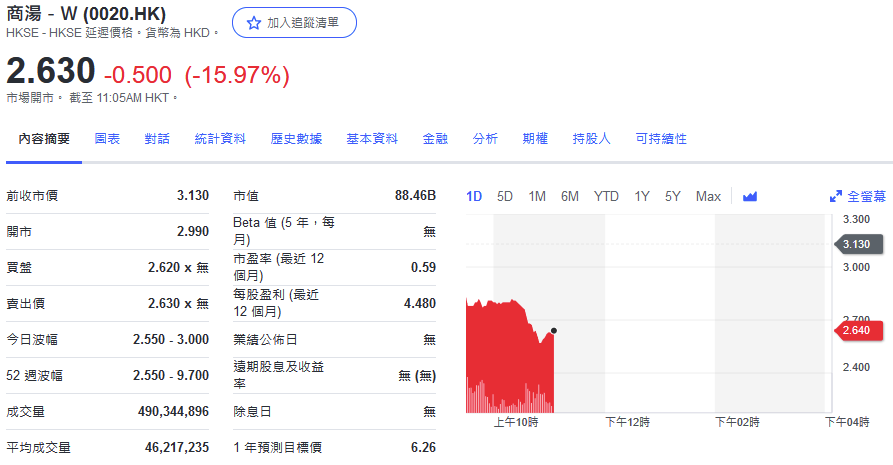Click the black endpoint dot on chart
Screen dimensions: 893x465
point(554,331)
